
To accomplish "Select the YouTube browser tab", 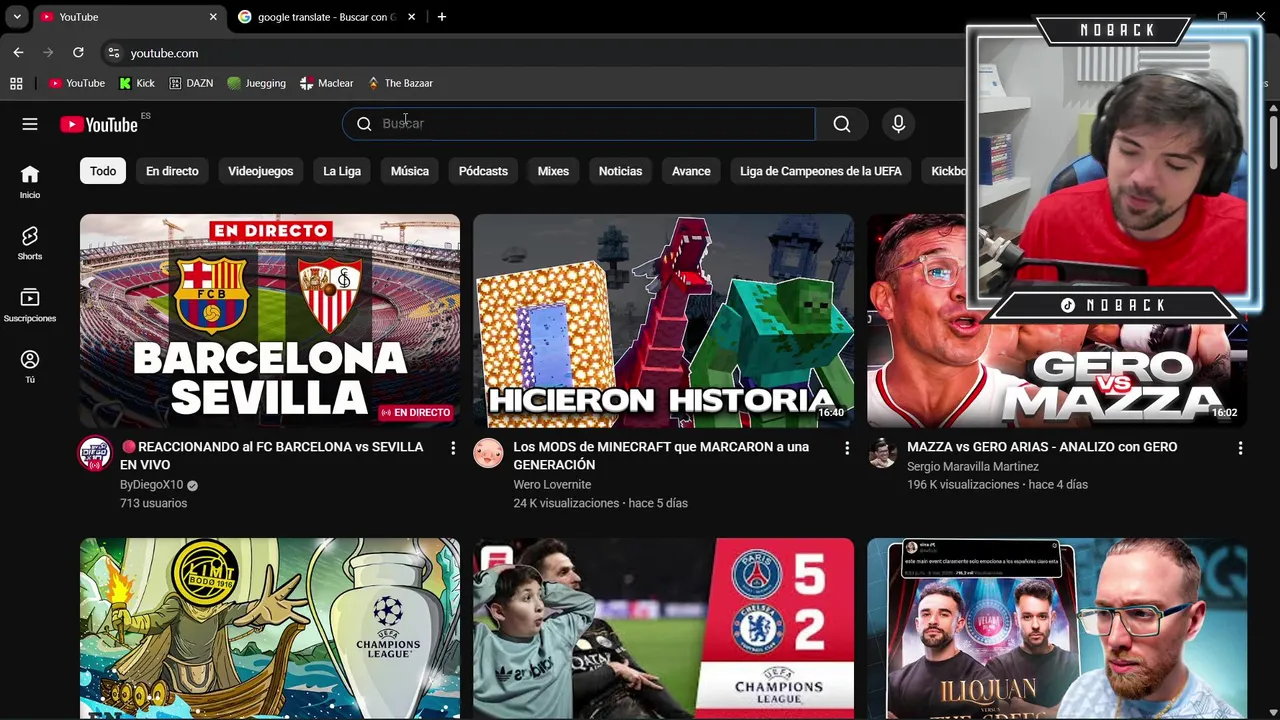I will tap(128, 17).
